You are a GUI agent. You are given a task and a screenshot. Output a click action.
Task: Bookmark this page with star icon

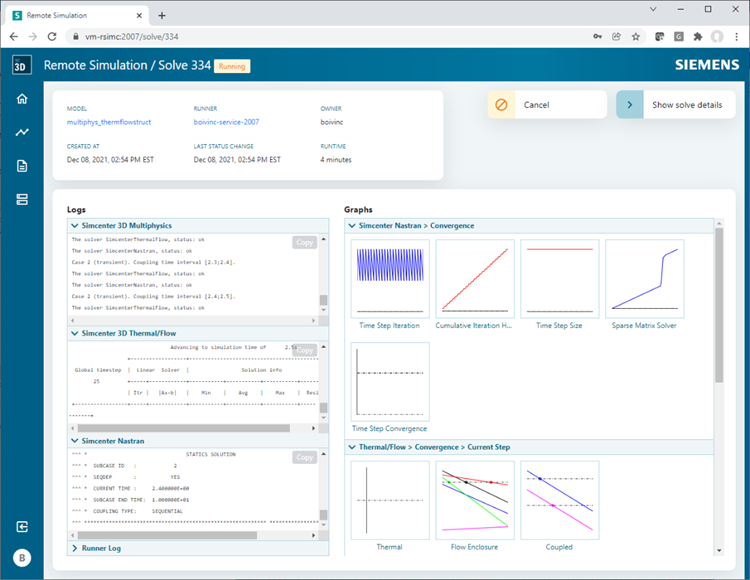[x=636, y=36]
